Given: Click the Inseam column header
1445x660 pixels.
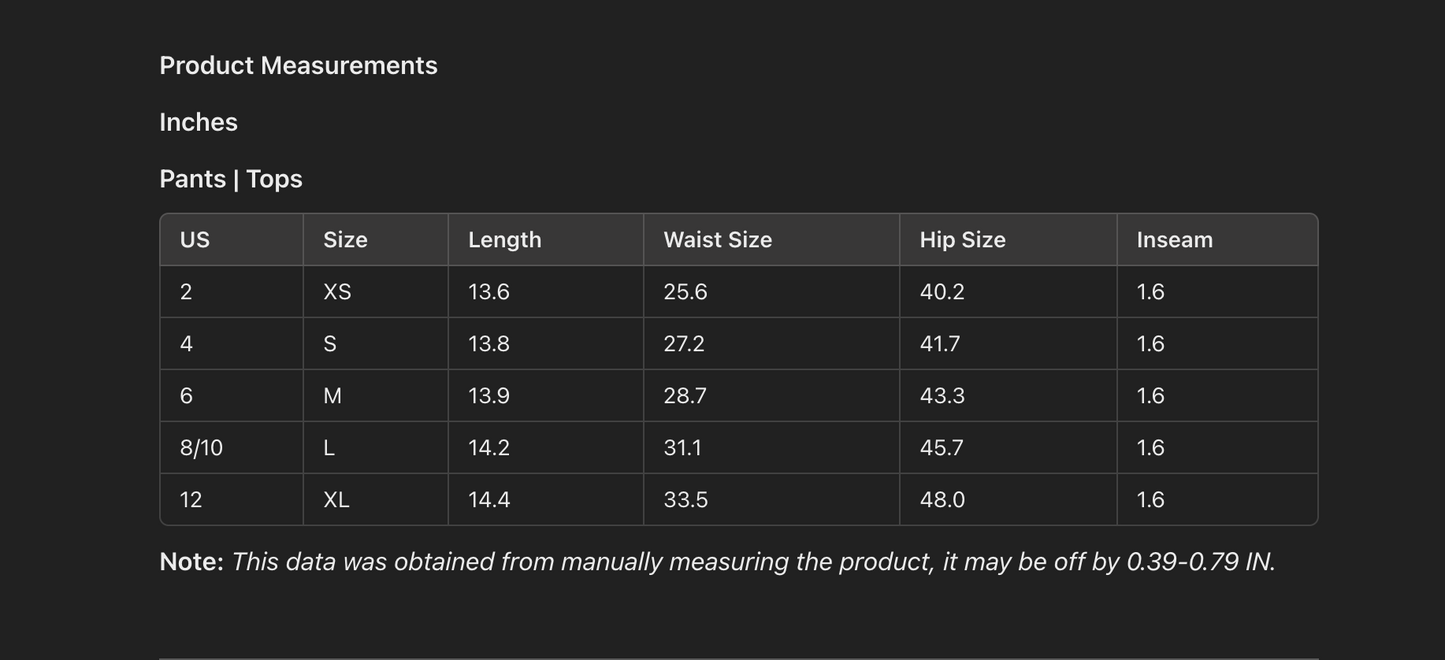Looking at the screenshot, I should click(1174, 240).
